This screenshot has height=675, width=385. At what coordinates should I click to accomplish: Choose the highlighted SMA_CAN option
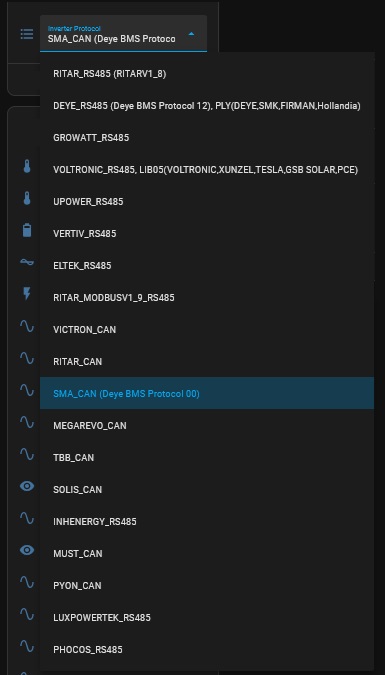click(x=207, y=393)
